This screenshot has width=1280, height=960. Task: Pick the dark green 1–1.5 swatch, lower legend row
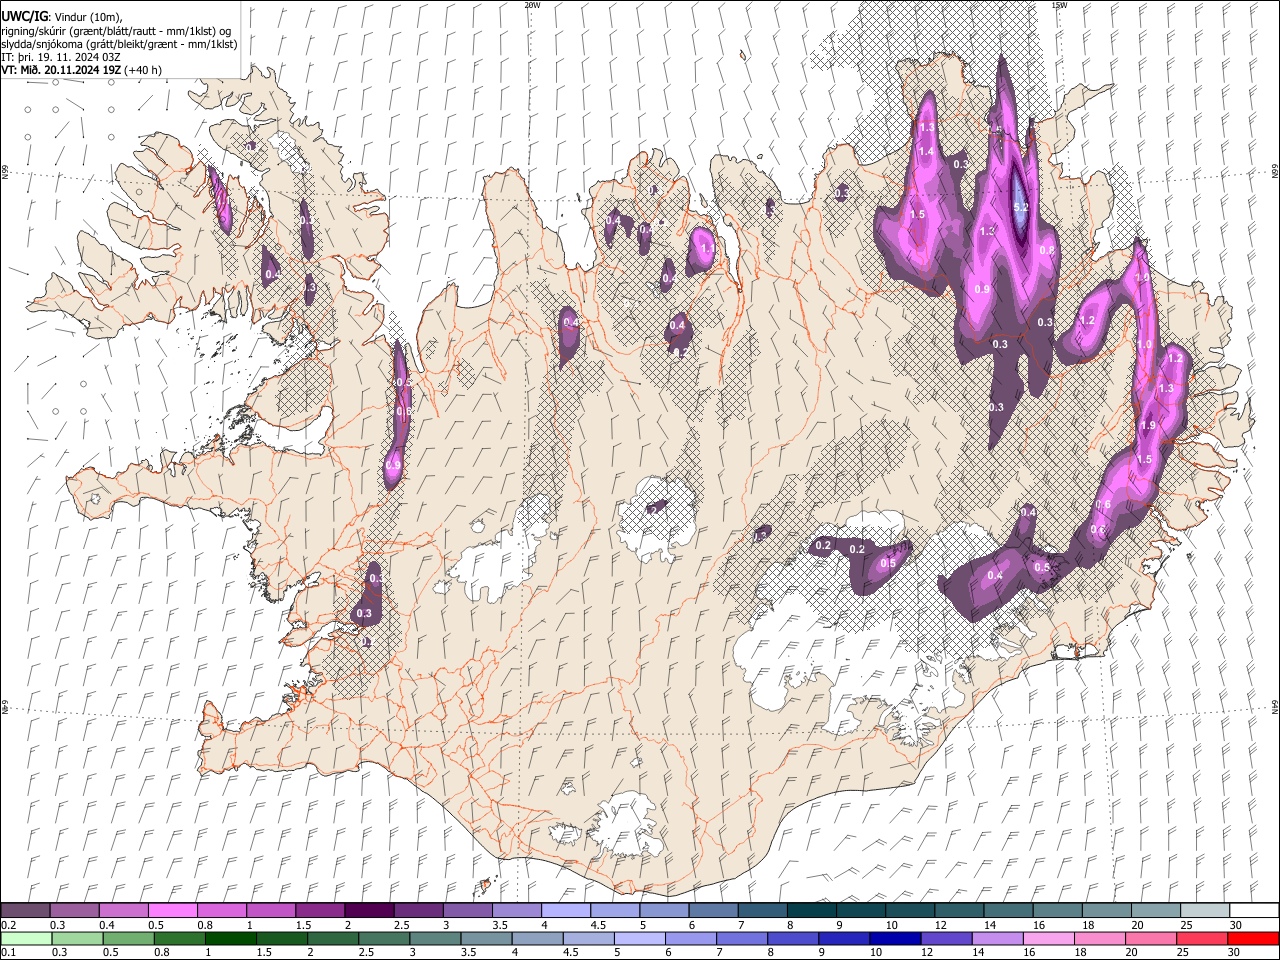(231, 938)
